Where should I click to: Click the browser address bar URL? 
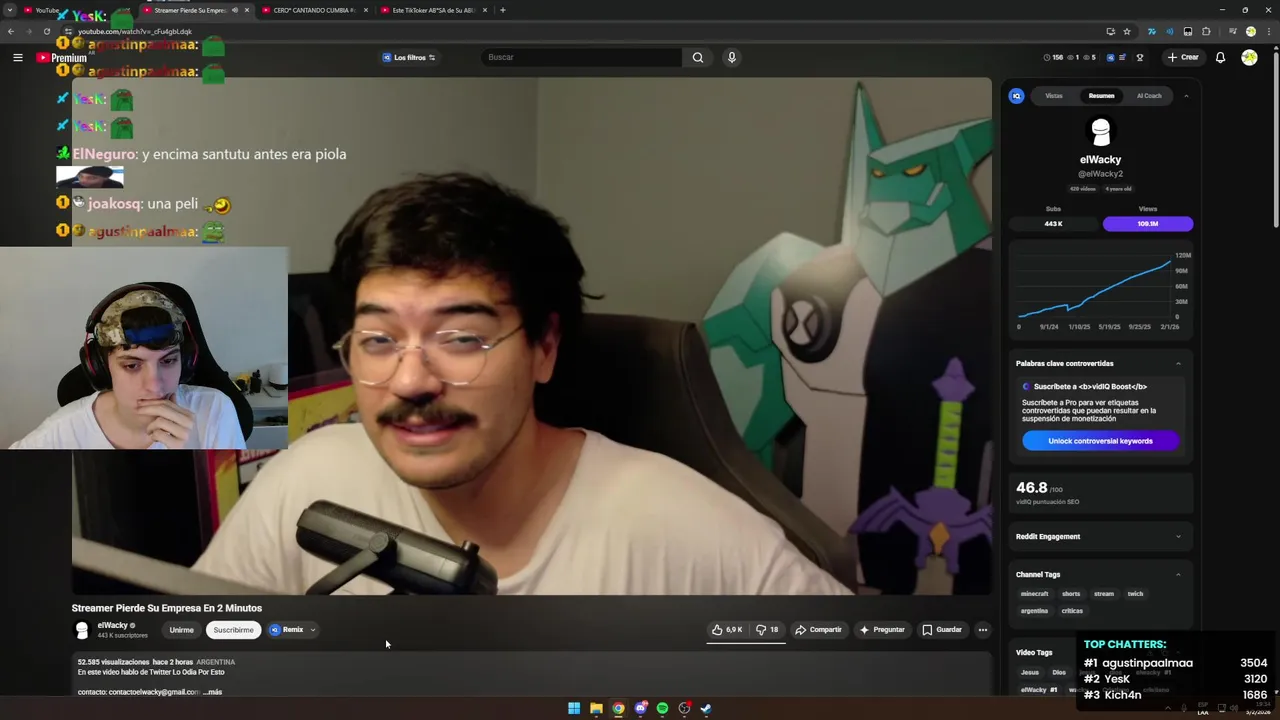coord(135,31)
